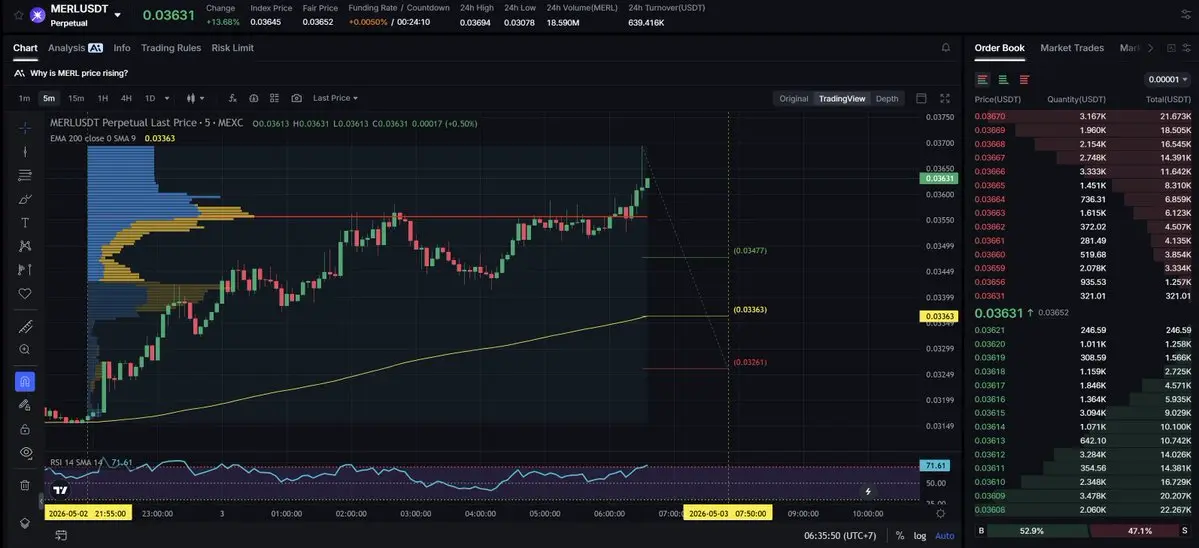Open chart time axis settings gear
Screen dimensions: 1199x548
(x=941, y=514)
